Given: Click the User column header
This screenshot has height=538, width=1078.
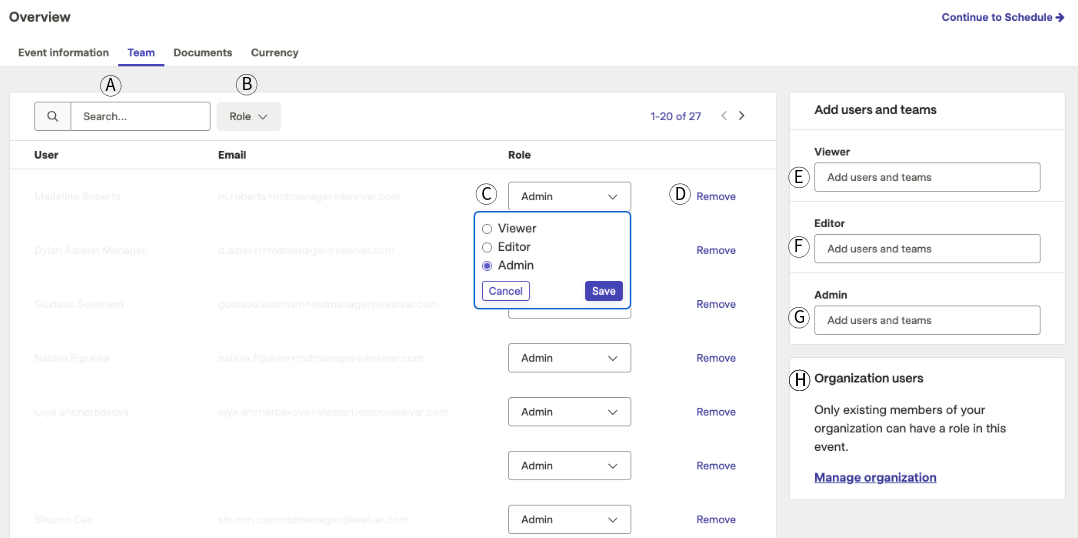Looking at the screenshot, I should pyautogui.click(x=46, y=155).
